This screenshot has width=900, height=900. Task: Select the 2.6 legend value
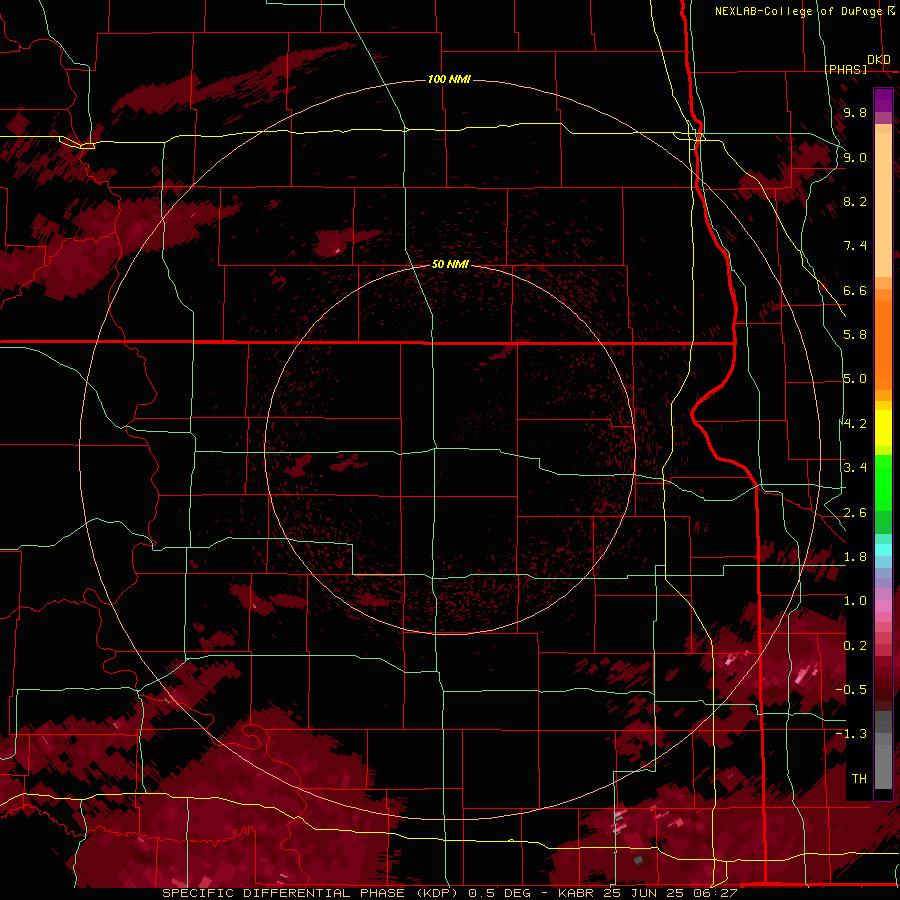(855, 513)
